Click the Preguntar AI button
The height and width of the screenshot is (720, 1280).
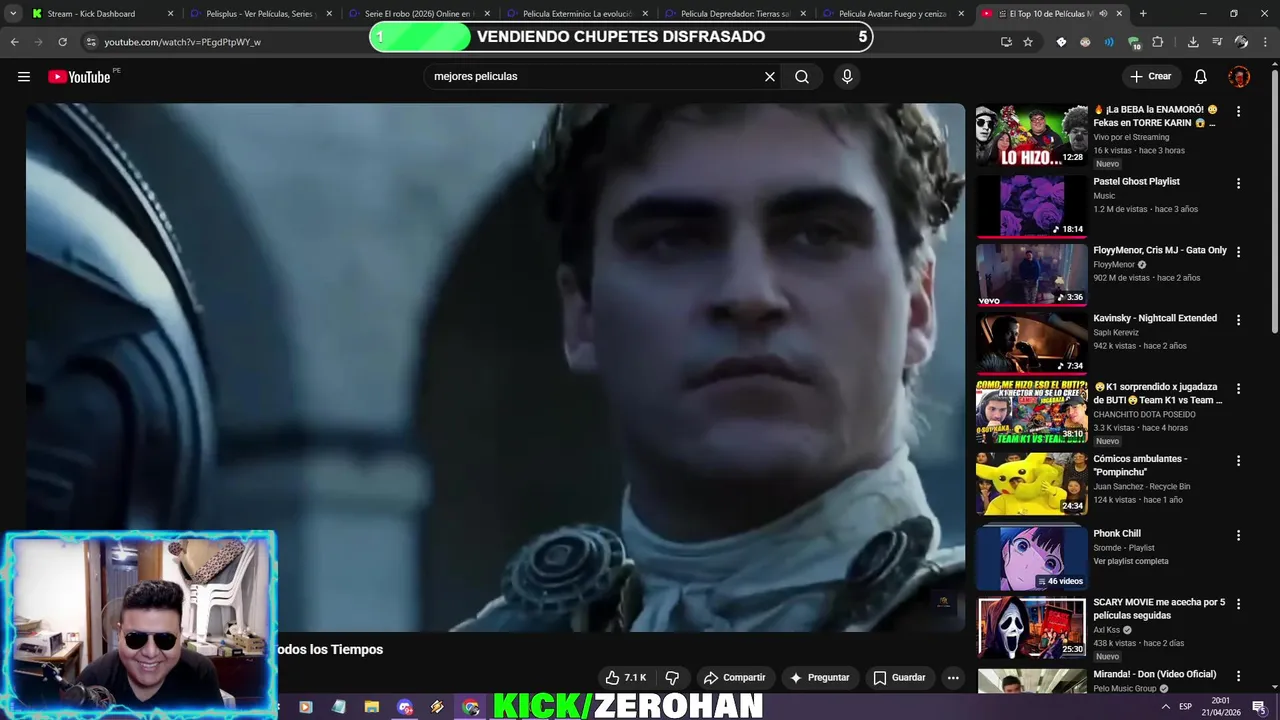(x=819, y=677)
